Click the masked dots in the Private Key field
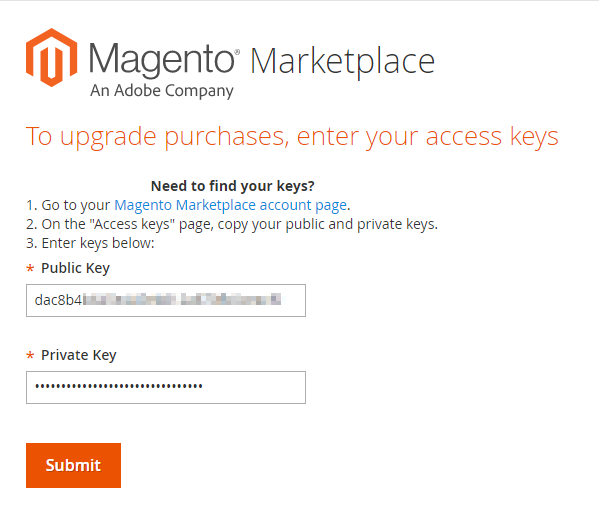The height and width of the screenshot is (521, 599). [119, 387]
